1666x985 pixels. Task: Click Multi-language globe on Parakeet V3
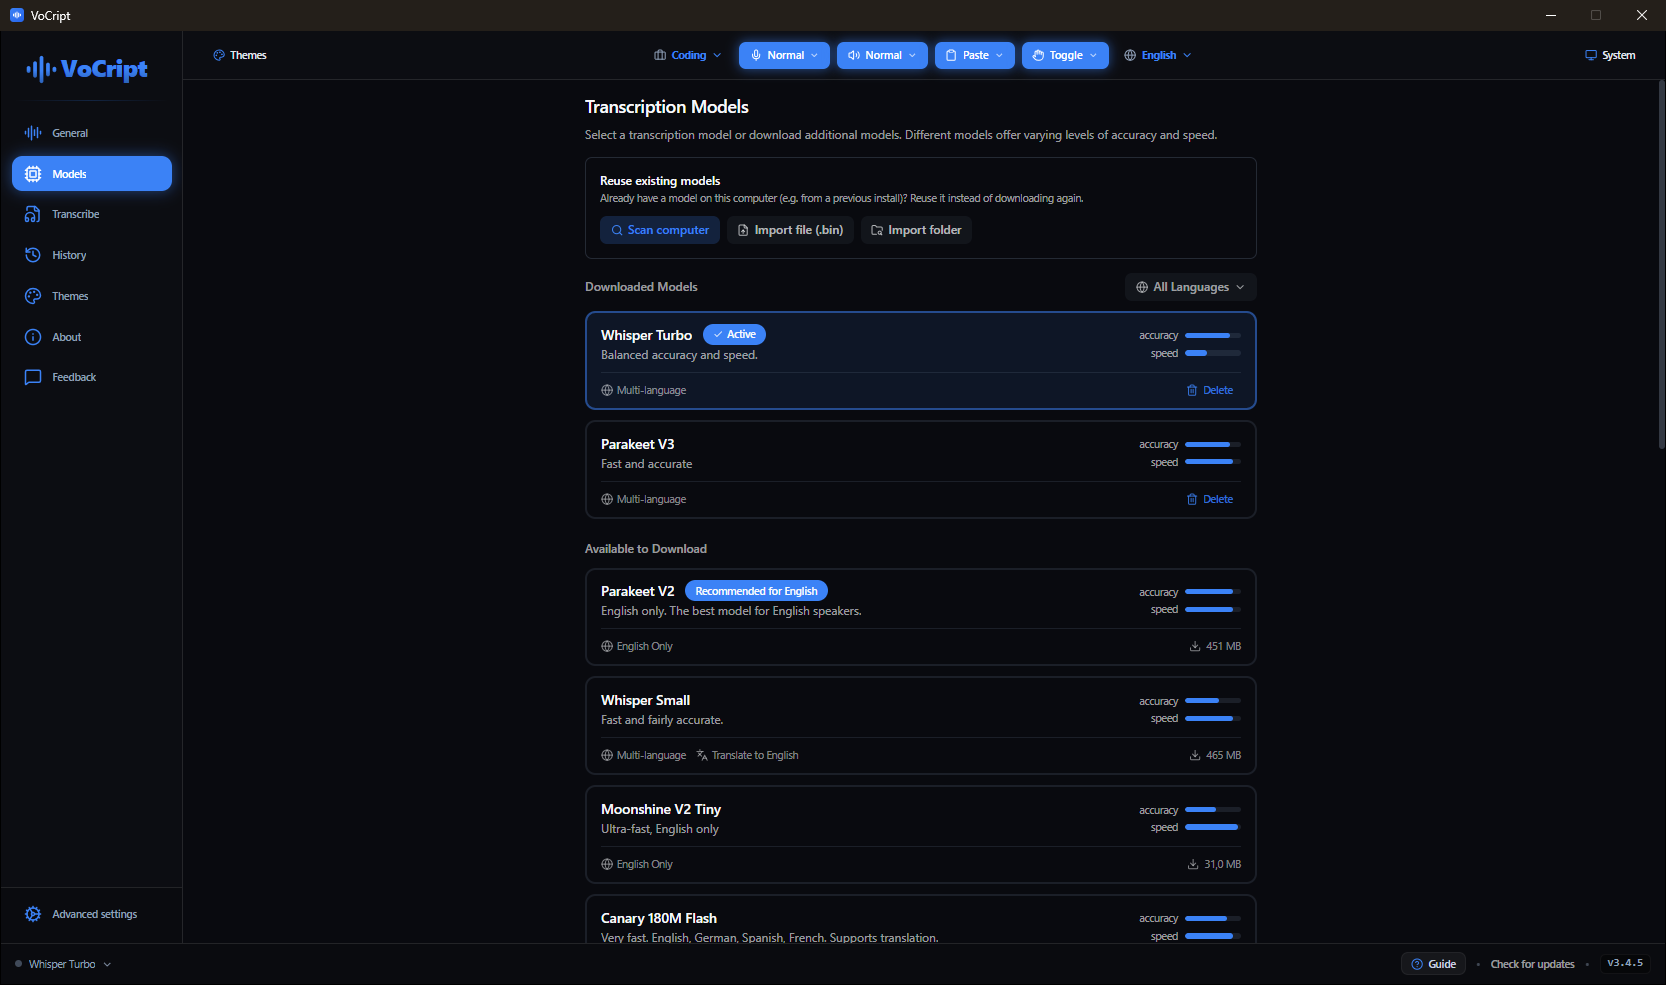[607, 499]
